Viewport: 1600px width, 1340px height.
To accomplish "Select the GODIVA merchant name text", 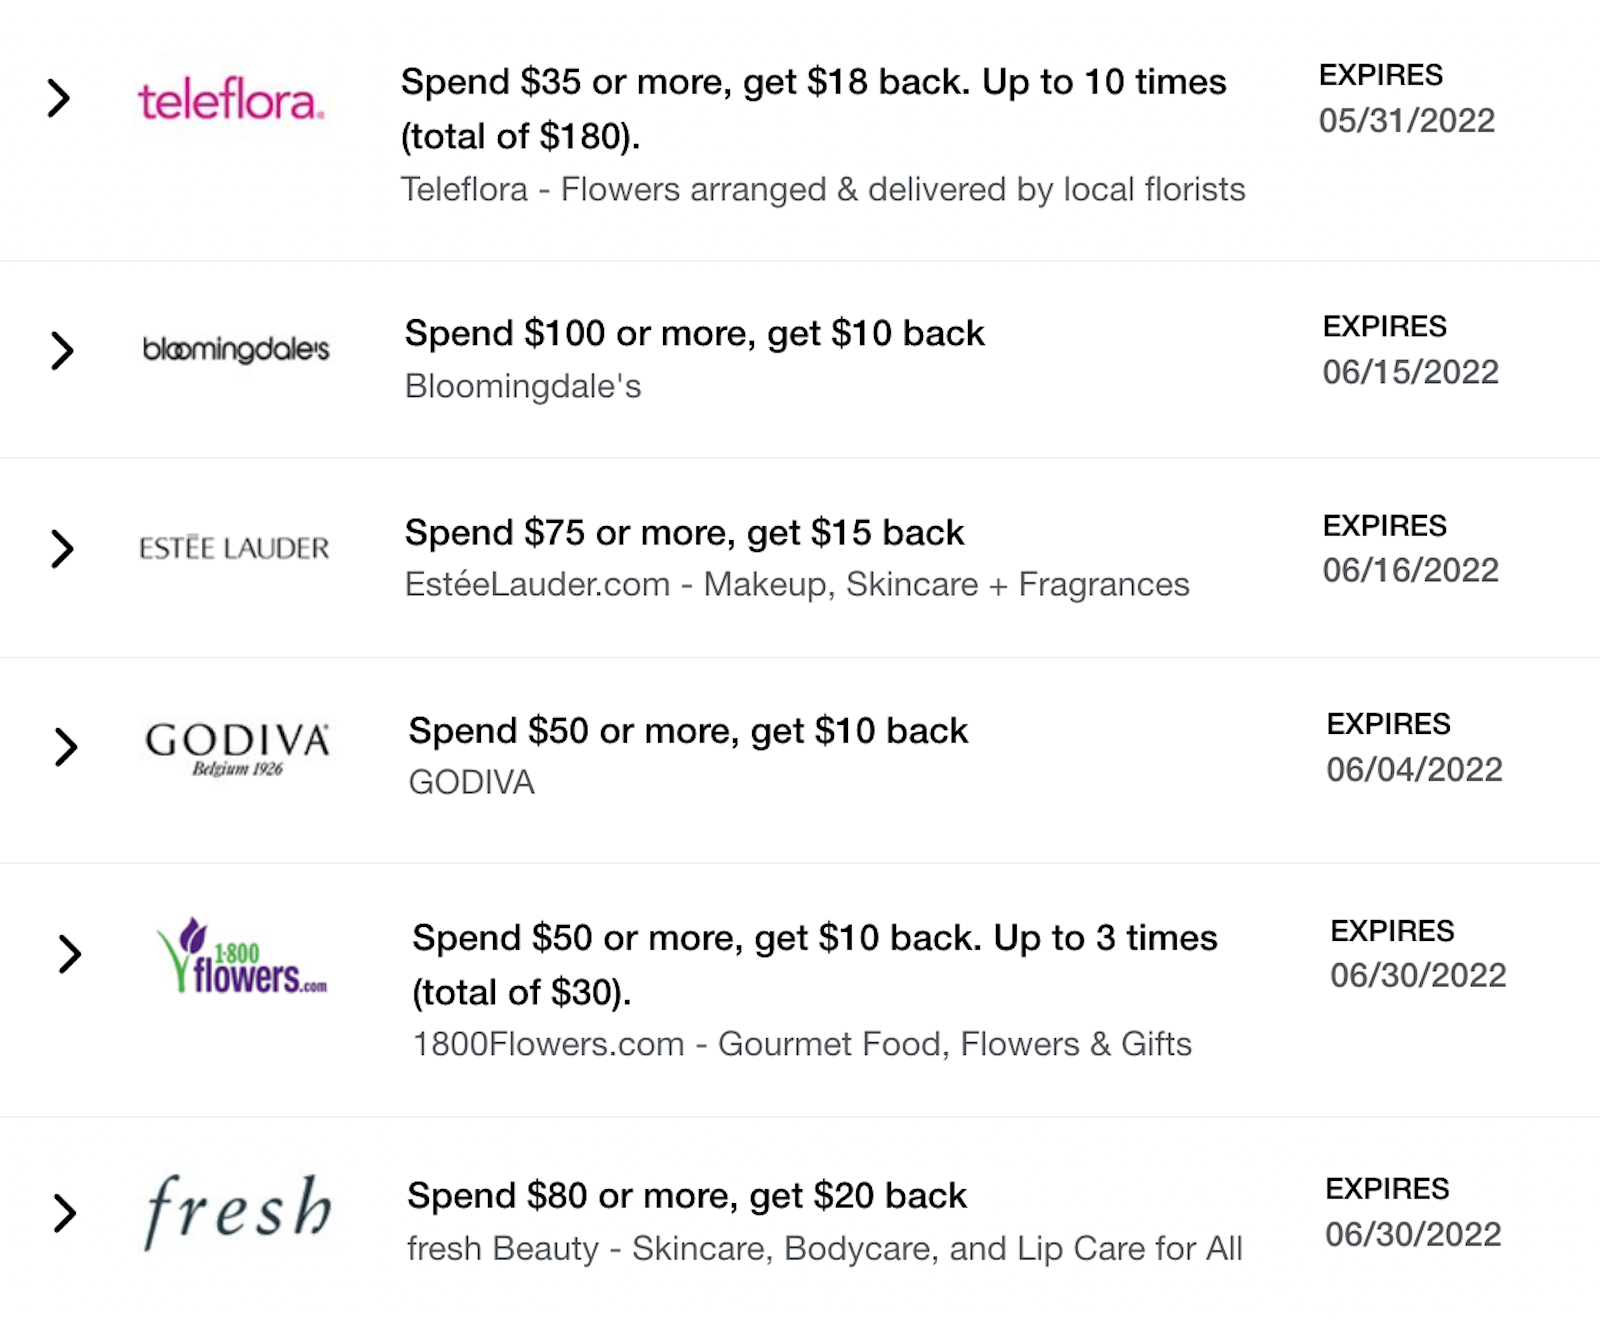I will [471, 782].
